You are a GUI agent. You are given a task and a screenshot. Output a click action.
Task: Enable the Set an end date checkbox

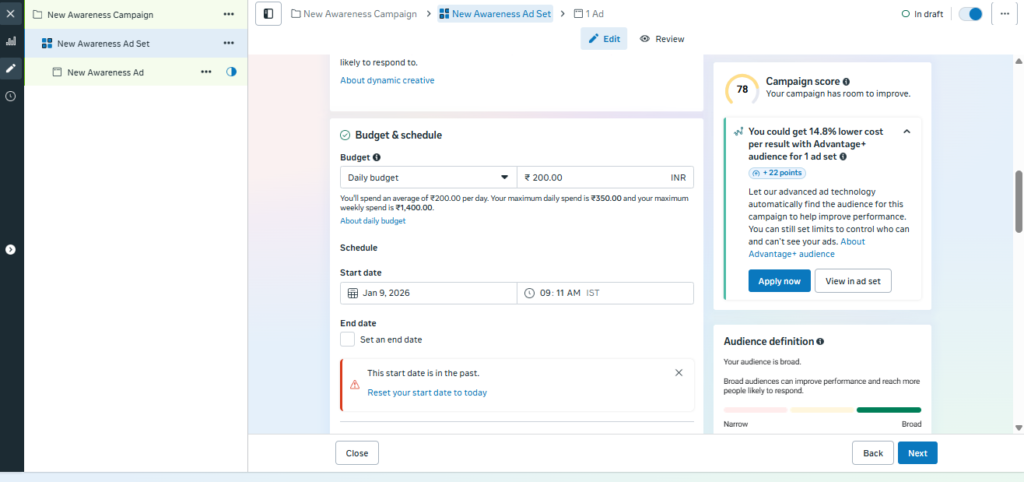(x=347, y=339)
